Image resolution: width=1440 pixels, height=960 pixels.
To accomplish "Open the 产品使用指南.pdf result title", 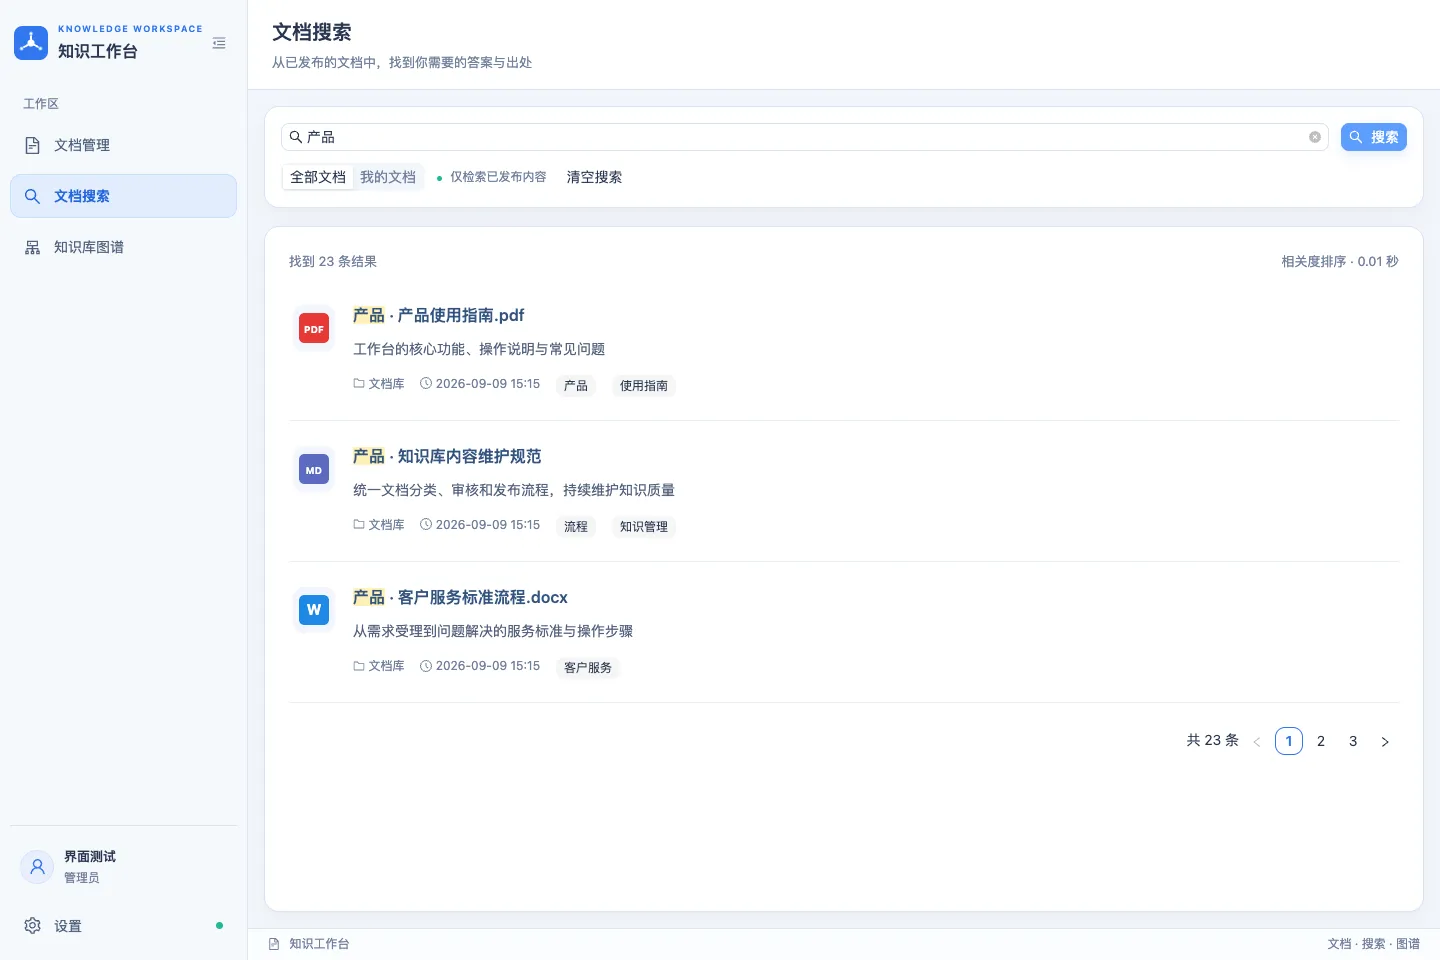I will pyautogui.click(x=438, y=315).
